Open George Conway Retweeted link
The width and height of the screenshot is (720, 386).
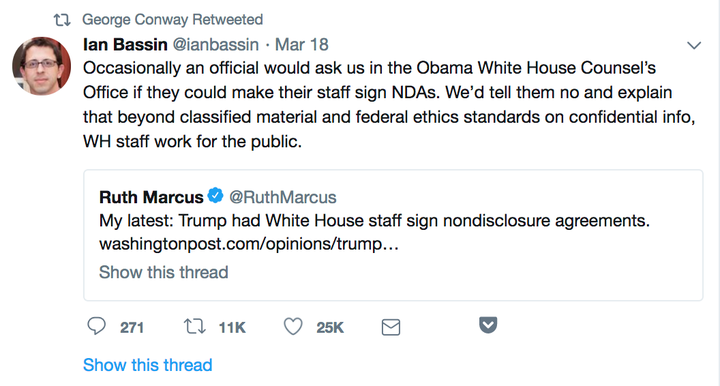[x=173, y=20]
